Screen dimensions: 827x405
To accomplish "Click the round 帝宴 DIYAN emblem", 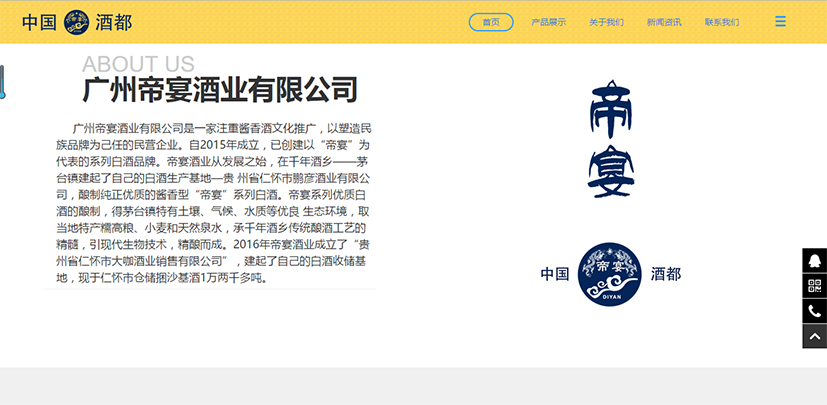I will 610,274.
